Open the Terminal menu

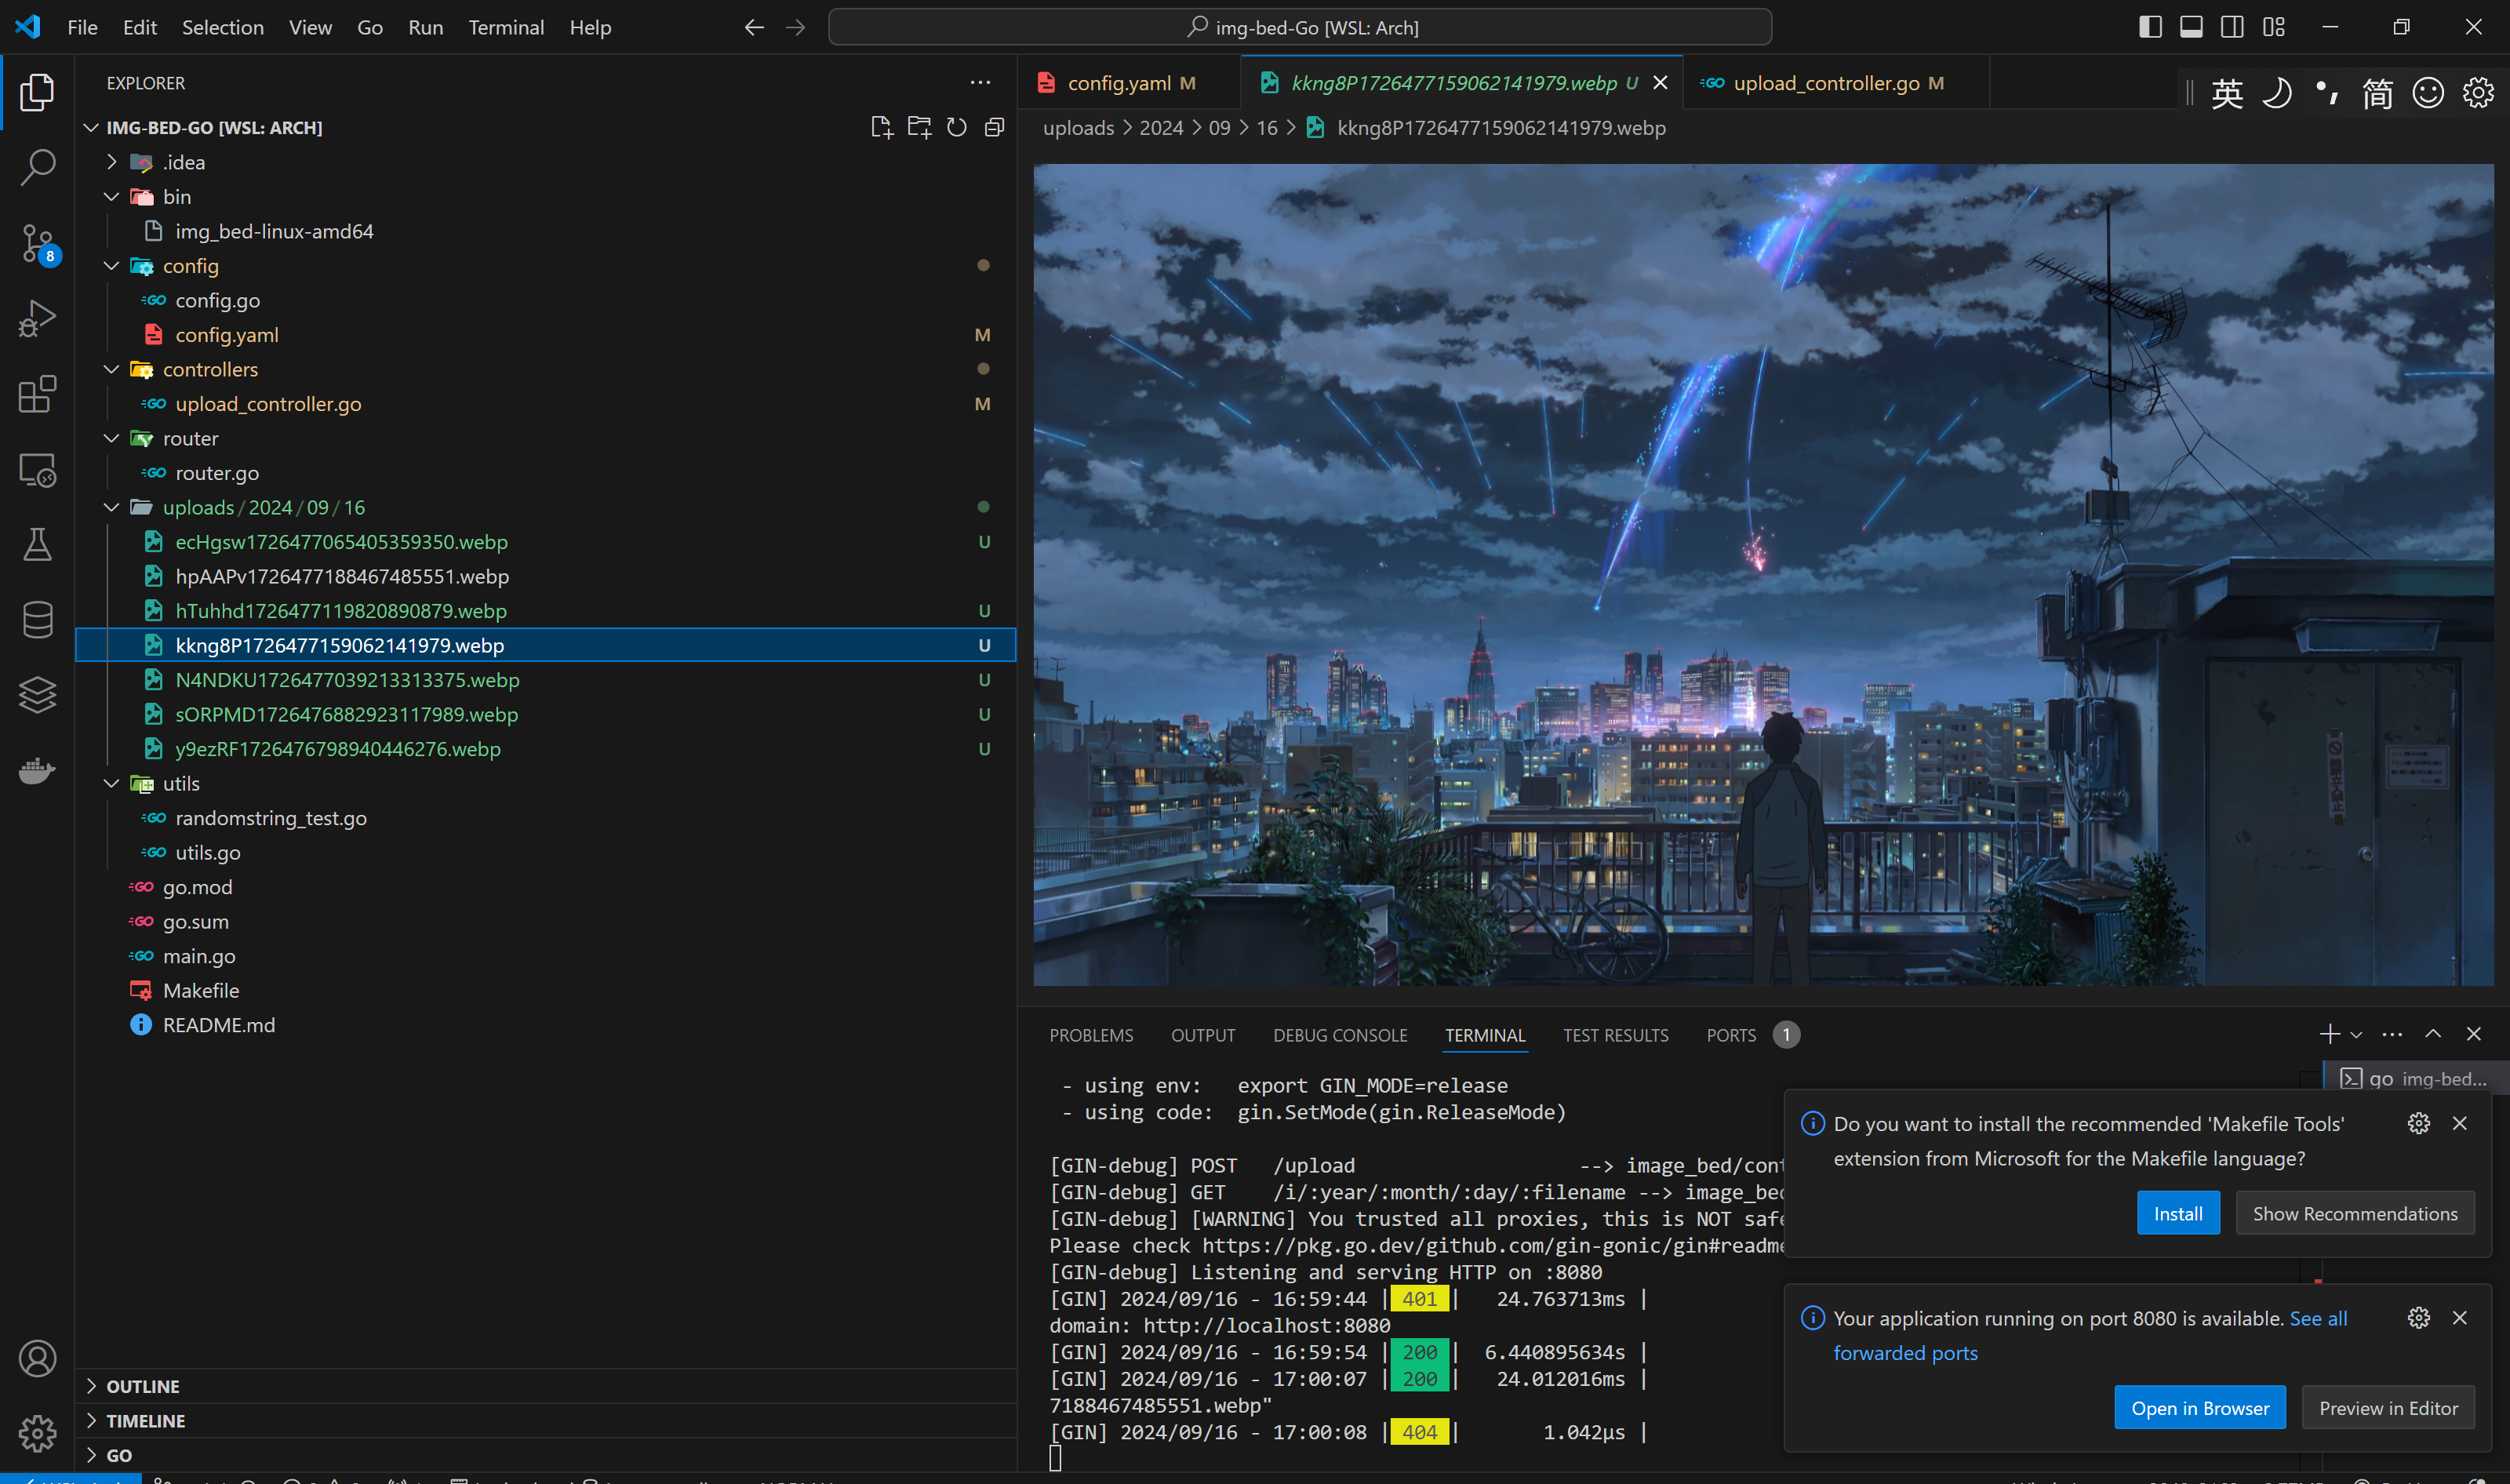[x=506, y=27]
